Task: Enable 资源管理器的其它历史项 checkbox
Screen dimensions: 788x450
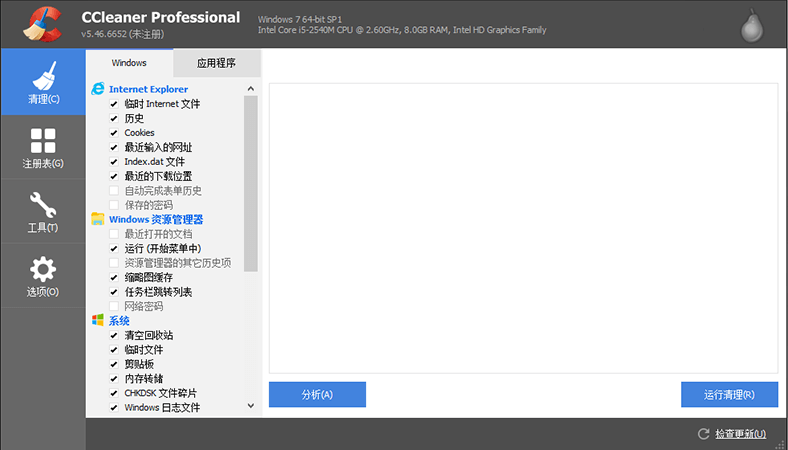Action: pos(114,263)
